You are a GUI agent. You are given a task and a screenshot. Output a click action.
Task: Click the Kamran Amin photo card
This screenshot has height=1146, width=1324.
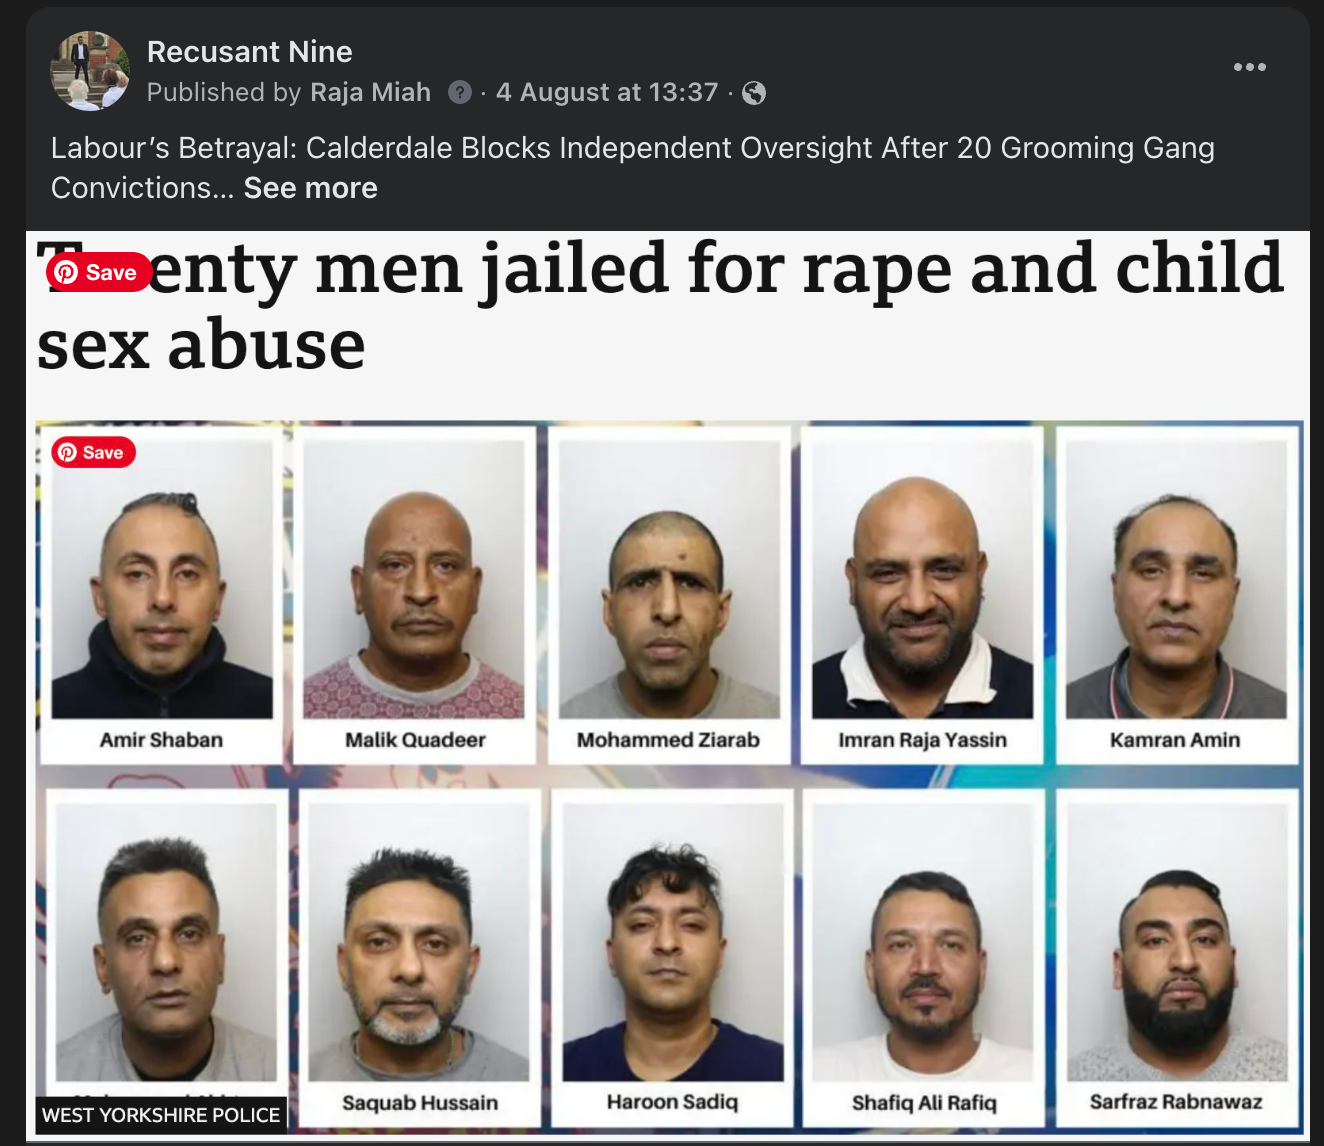click(x=1176, y=596)
